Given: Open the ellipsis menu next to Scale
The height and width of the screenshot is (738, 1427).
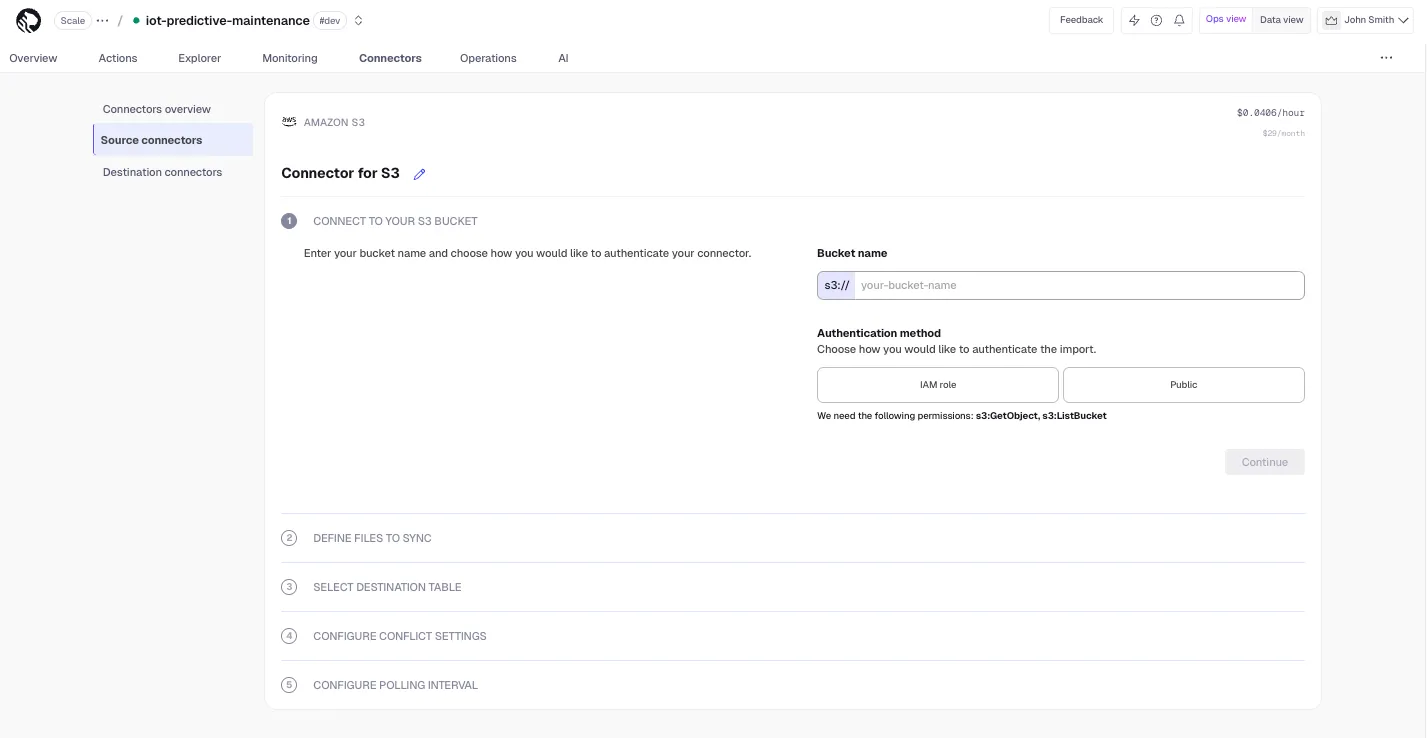Looking at the screenshot, I should tap(102, 20).
